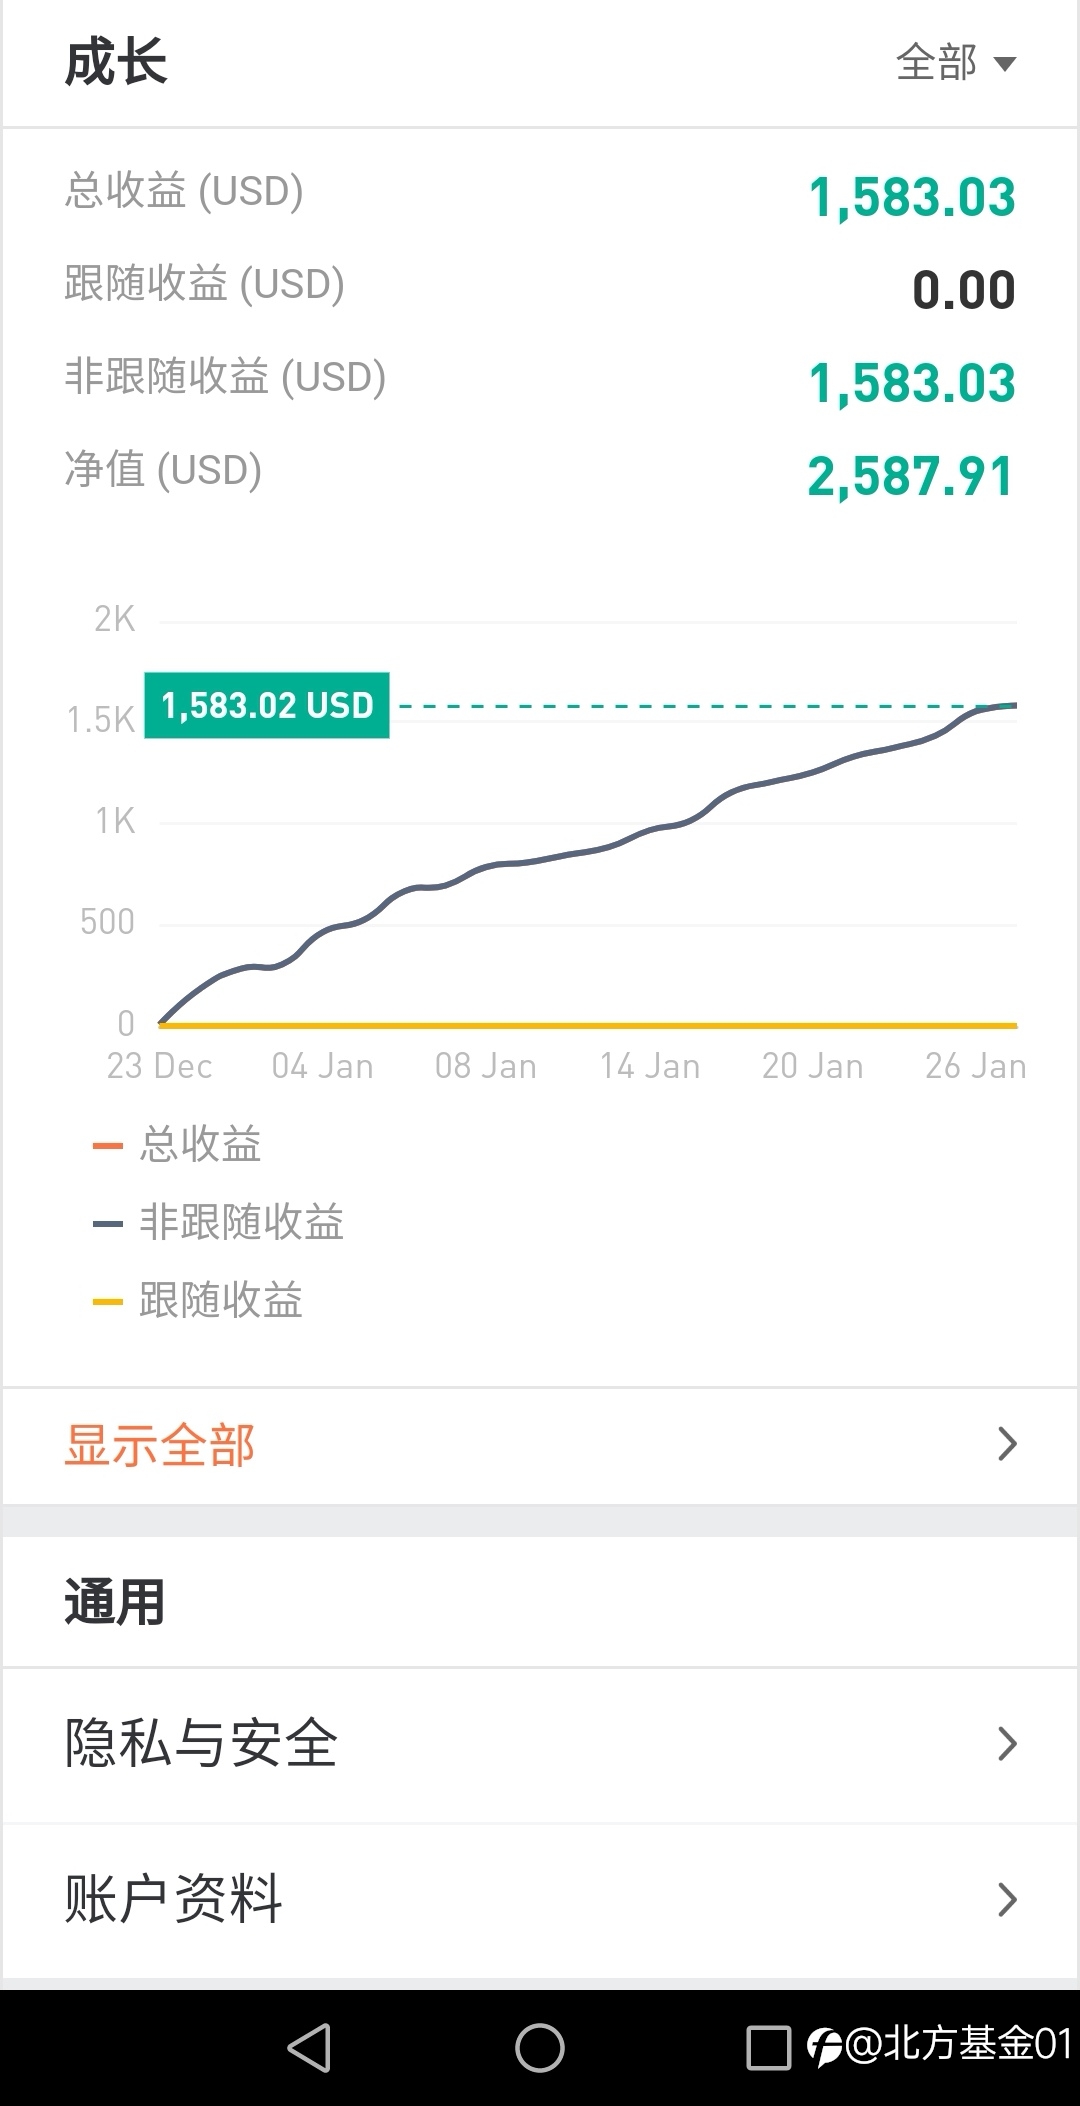The width and height of the screenshot is (1080, 2106).
Task: Open 账户资料 page
Action: click(540, 1900)
